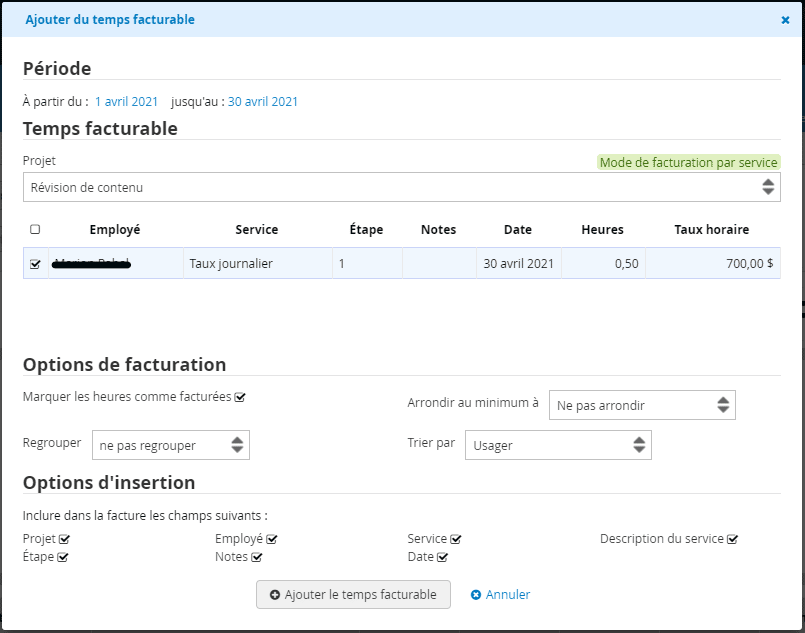Viewport: 805px width, 633px height.
Task: Toggle the select-all checkbox in table header
Action: click(36, 230)
